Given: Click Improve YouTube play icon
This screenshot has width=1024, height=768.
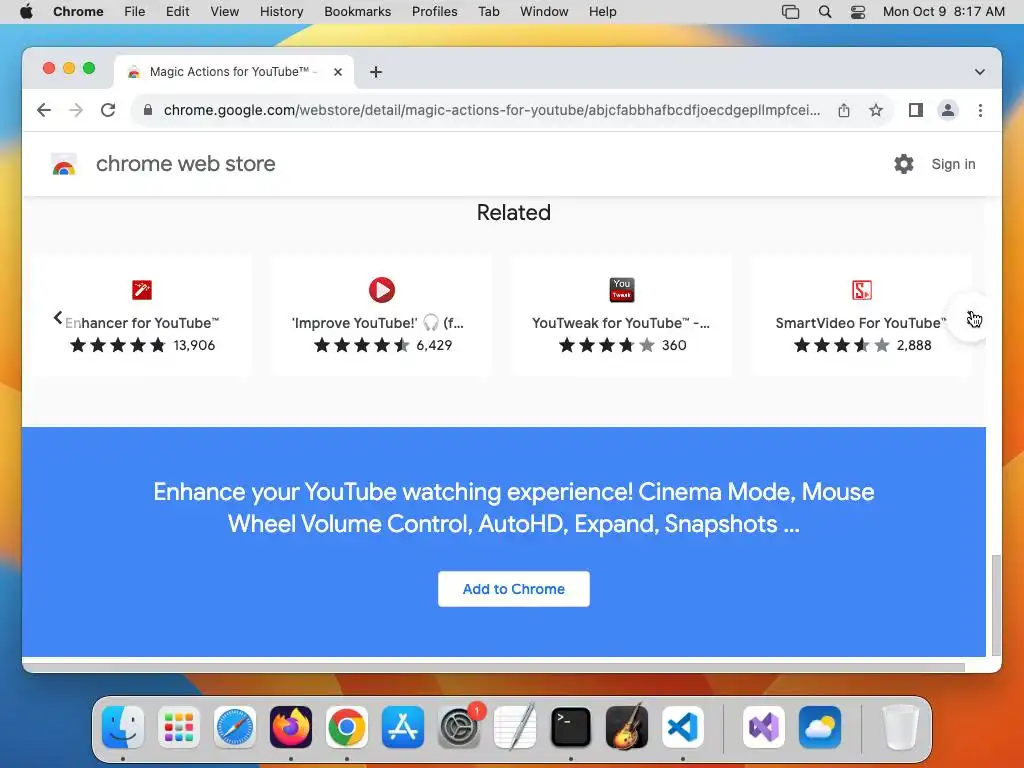Looking at the screenshot, I should tap(381, 289).
